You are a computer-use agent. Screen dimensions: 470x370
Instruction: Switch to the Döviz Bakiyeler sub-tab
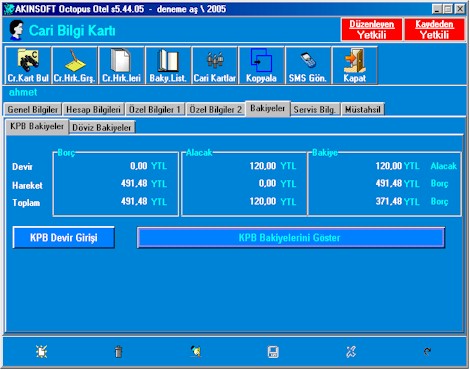(x=102, y=127)
